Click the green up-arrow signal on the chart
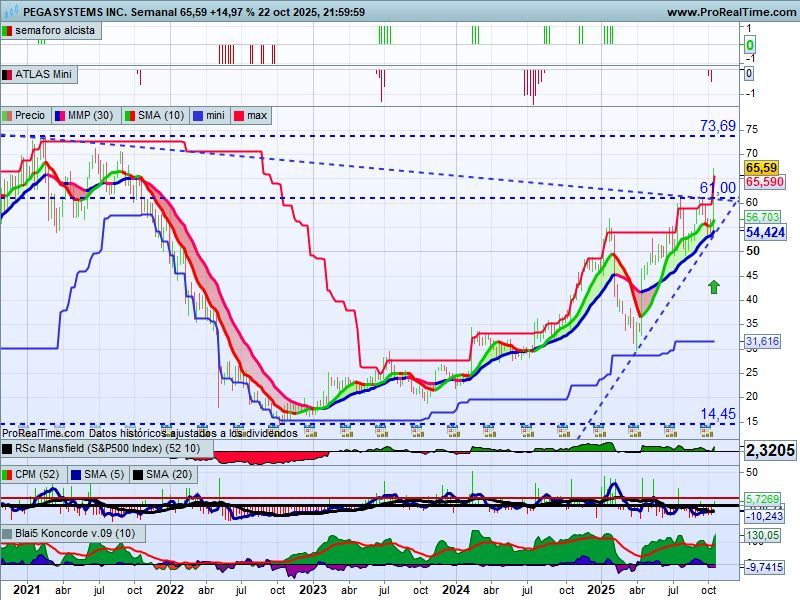Screen dimensions: 800x600 [713, 287]
